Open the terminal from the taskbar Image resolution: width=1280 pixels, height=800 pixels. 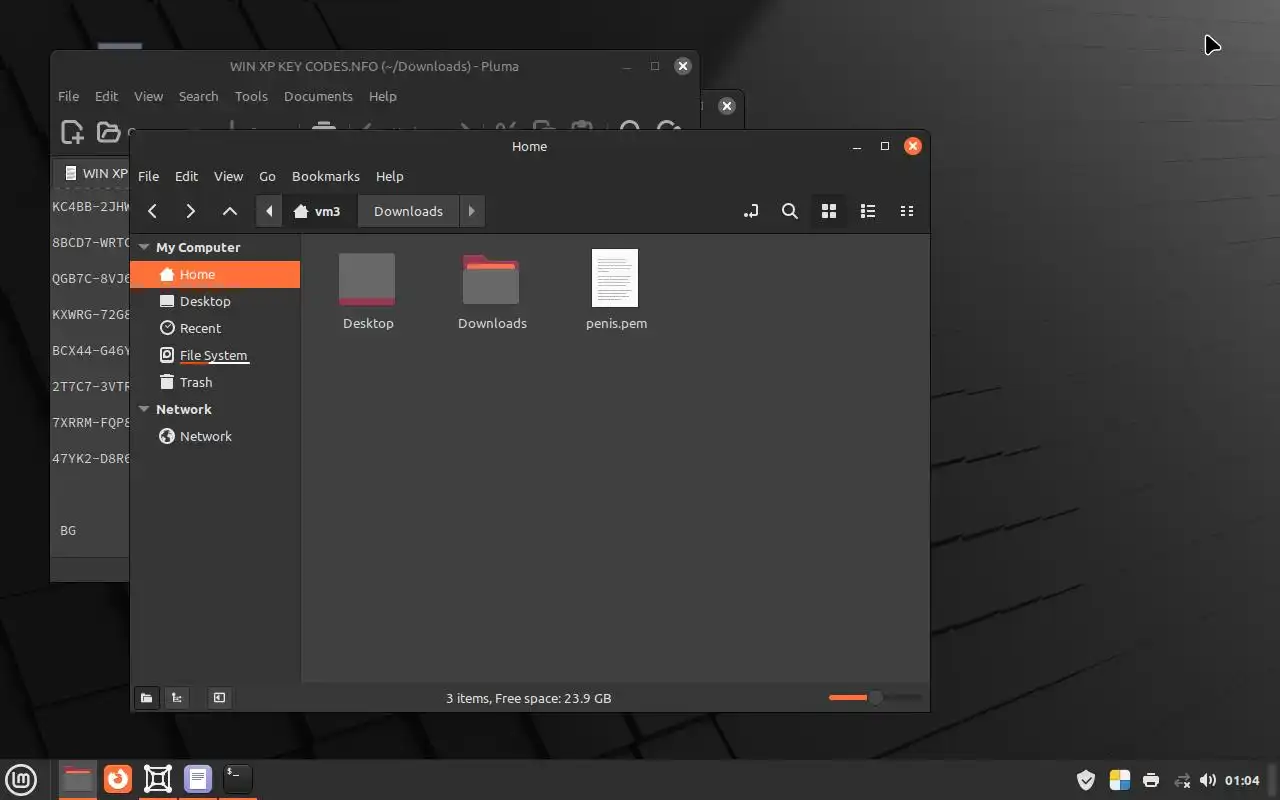237,779
